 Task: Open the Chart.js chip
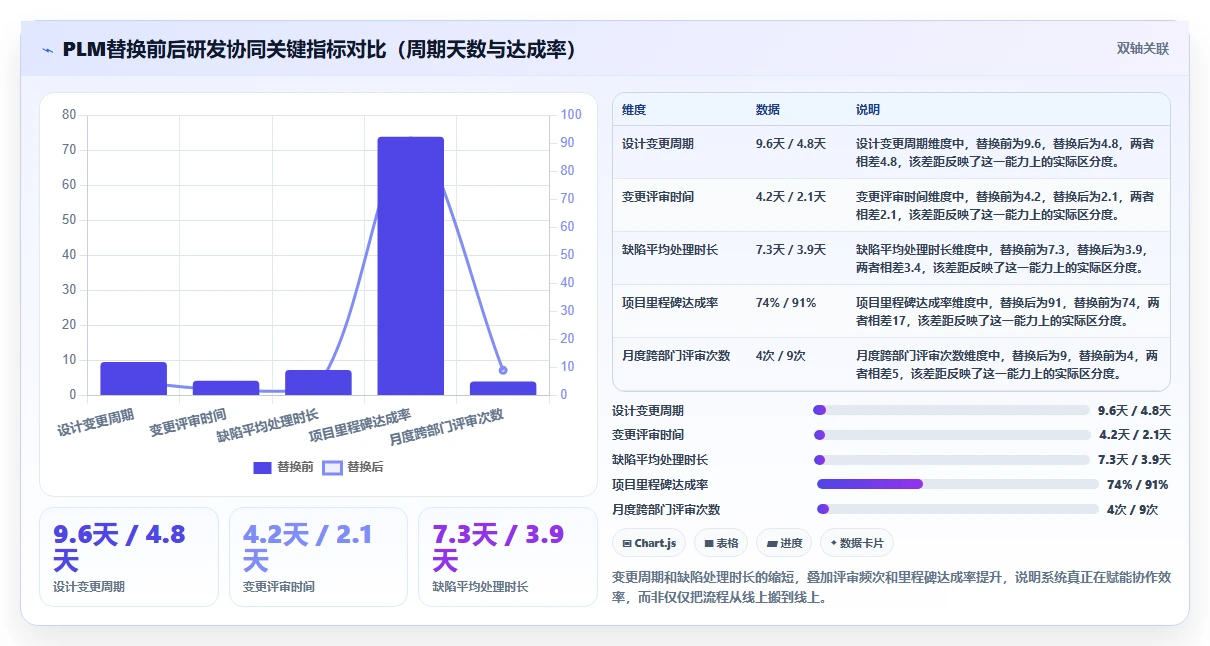[649, 543]
